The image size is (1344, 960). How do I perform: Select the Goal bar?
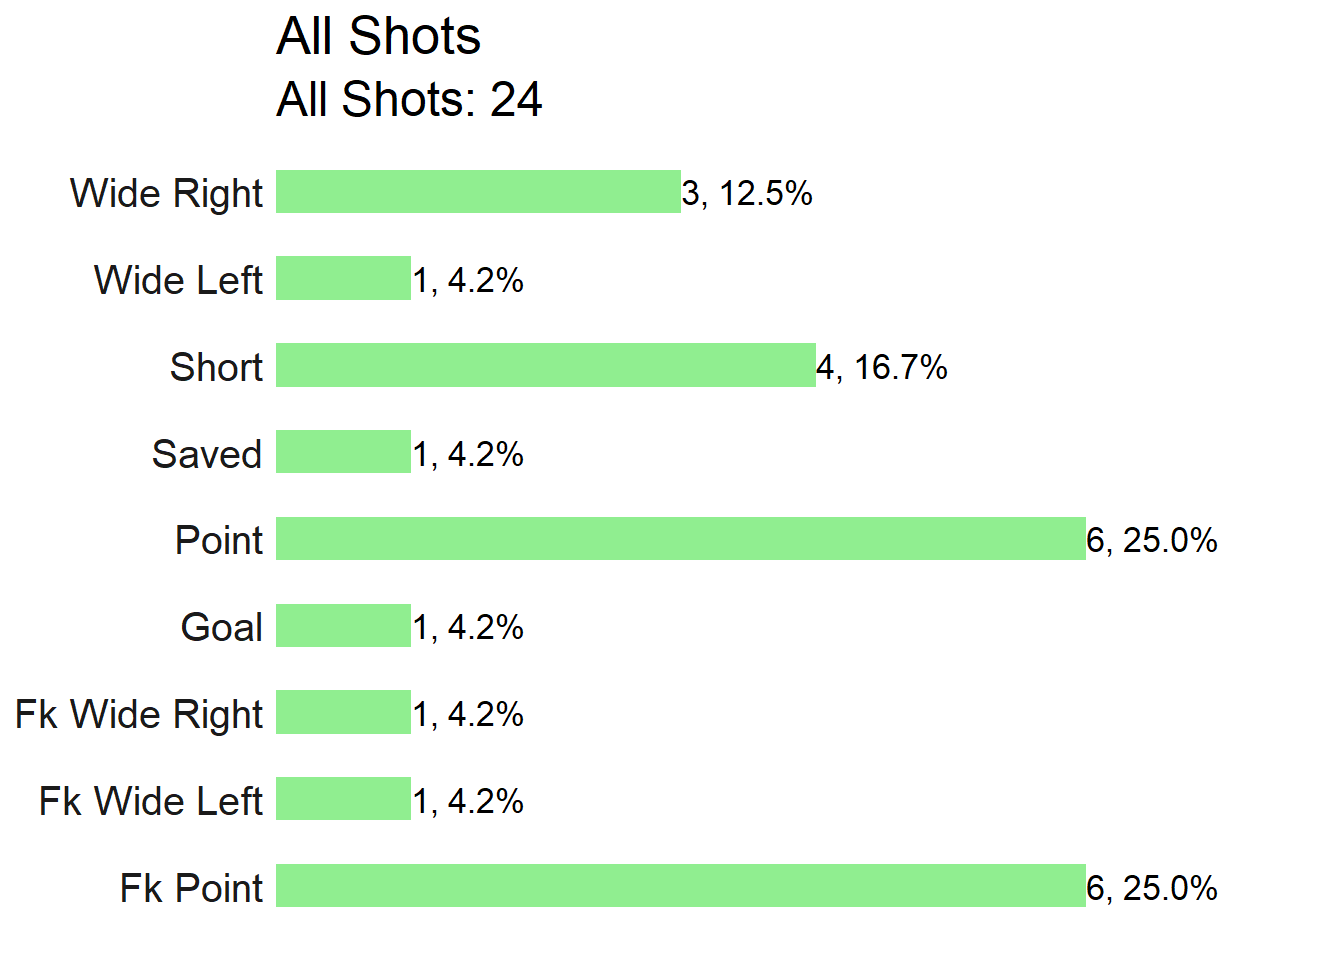[343, 626]
